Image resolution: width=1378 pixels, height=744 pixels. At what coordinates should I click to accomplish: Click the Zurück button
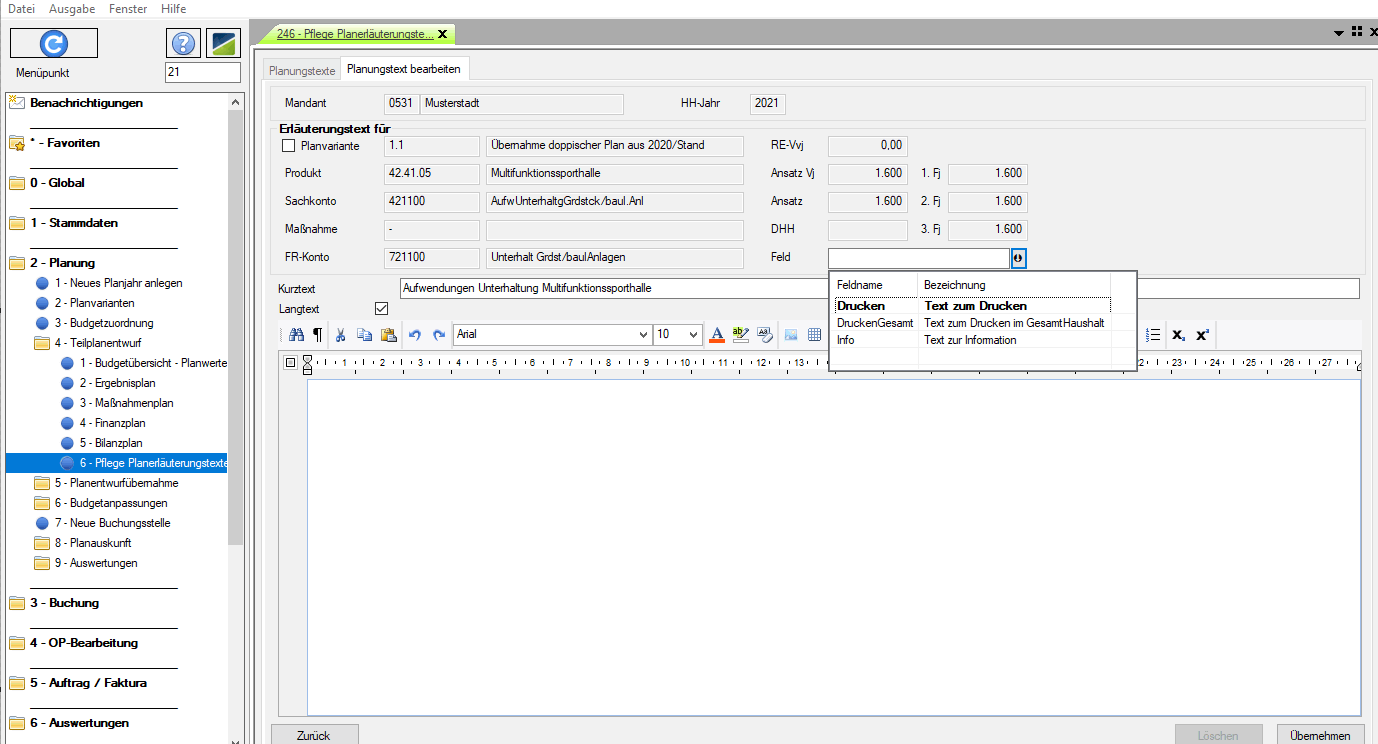click(x=314, y=735)
